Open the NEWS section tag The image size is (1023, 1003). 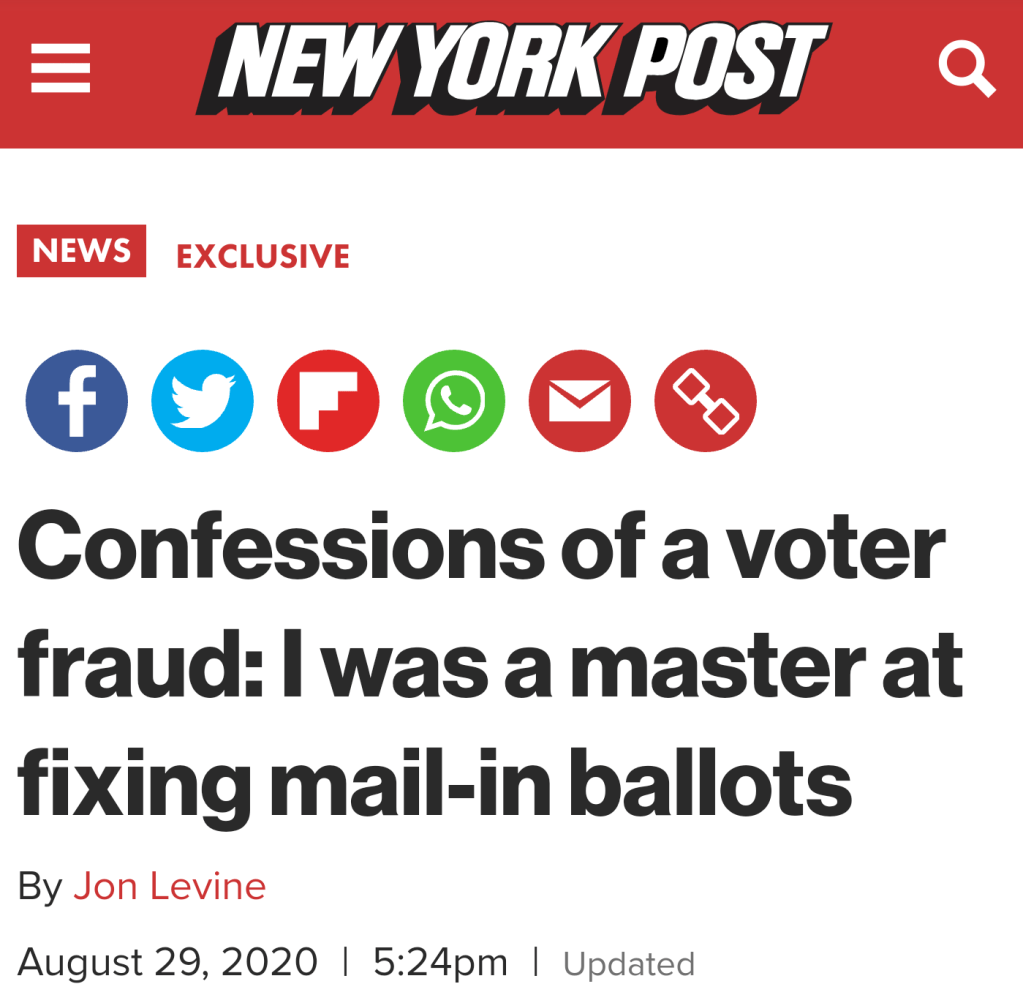pyautogui.click(x=81, y=251)
